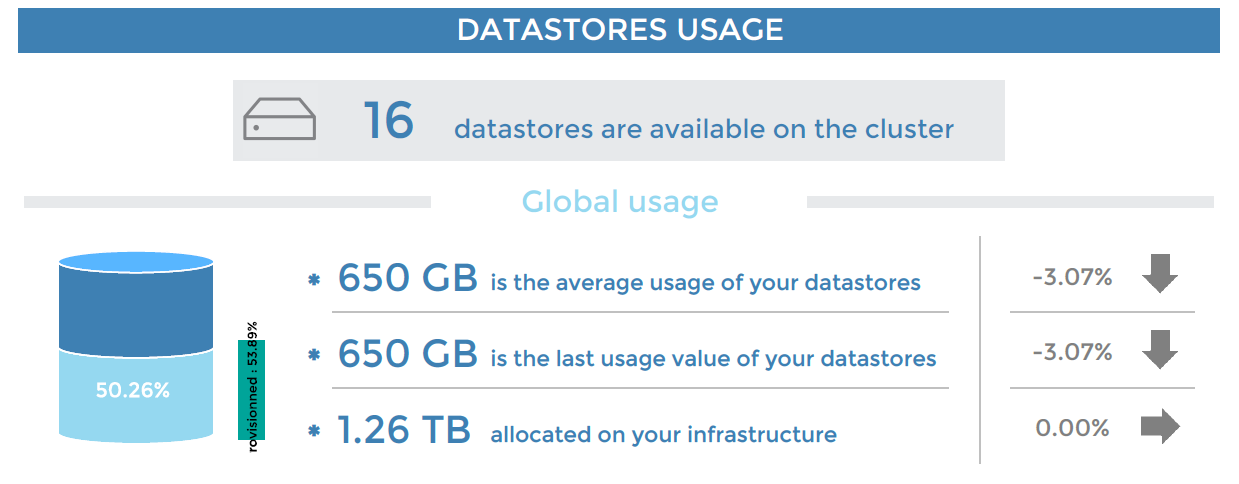Click the allocated right arrow icon
This screenshot has height=484, width=1239.
(x=1160, y=428)
